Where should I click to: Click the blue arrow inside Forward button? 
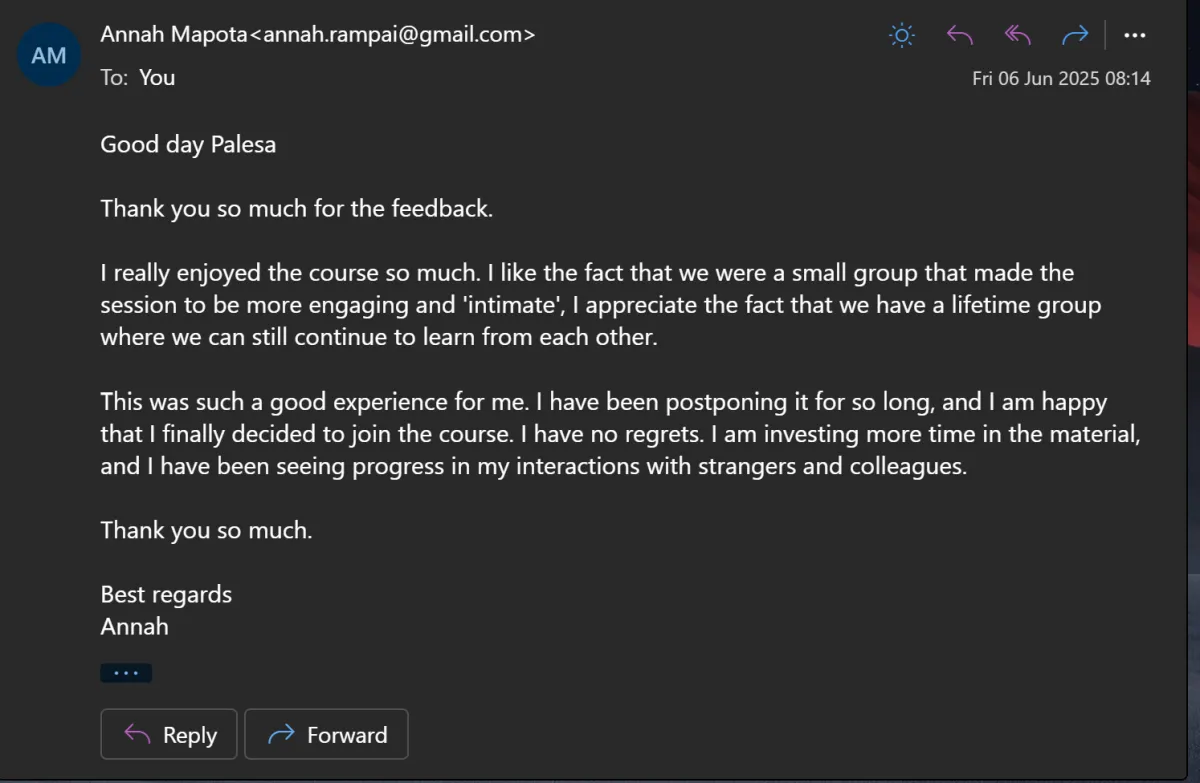[x=282, y=735]
